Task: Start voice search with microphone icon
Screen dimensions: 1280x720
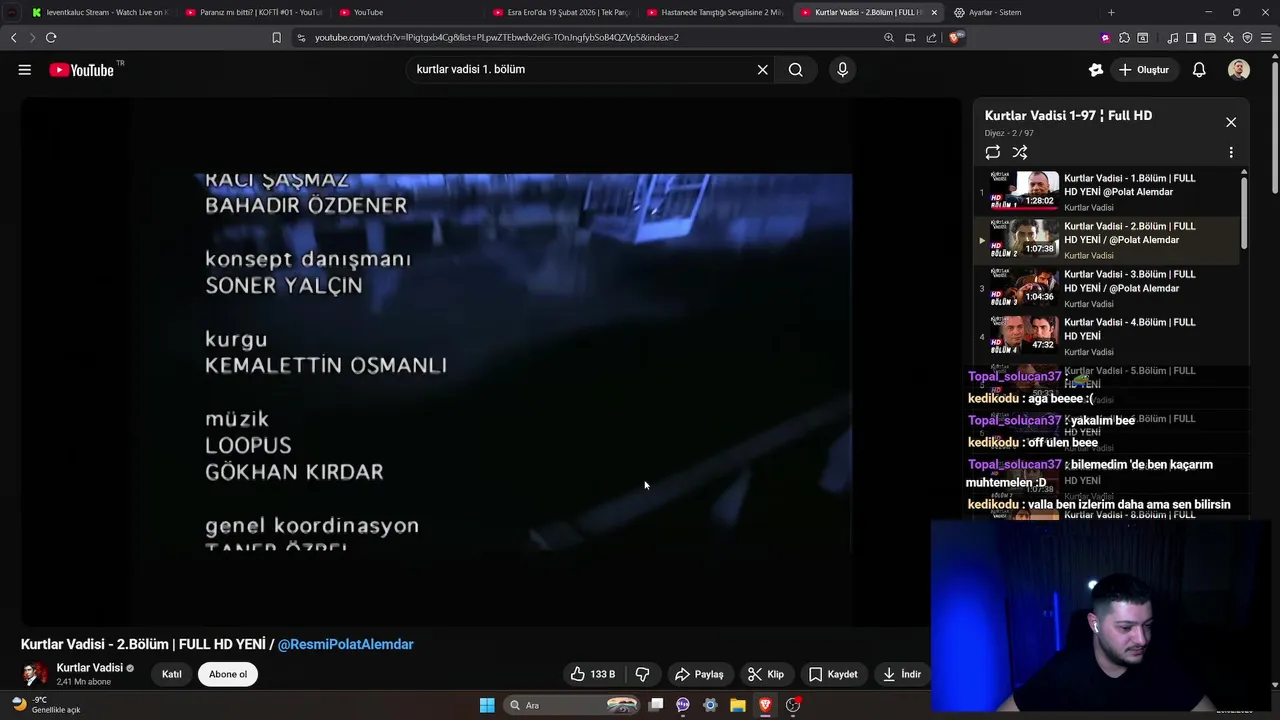Action: point(842,70)
